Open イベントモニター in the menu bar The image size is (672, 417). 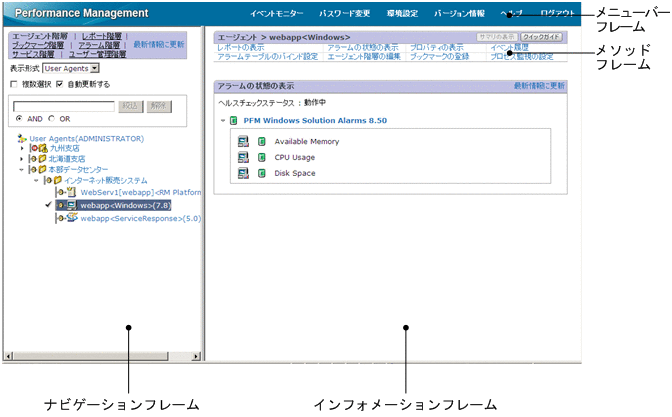[x=276, y=13]
